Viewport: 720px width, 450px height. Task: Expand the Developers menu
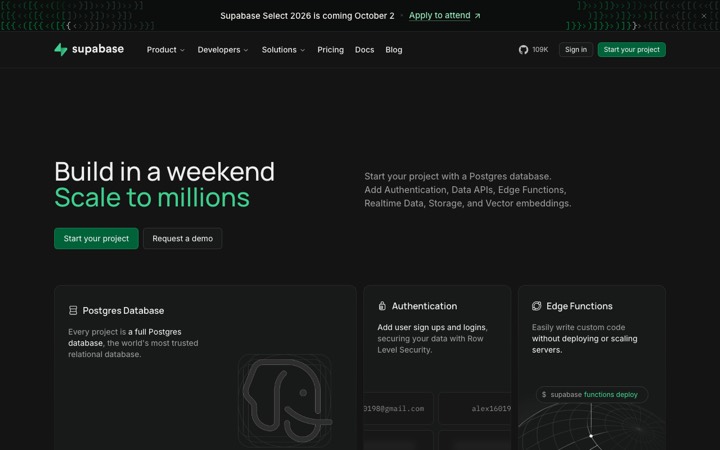(223, 50)
